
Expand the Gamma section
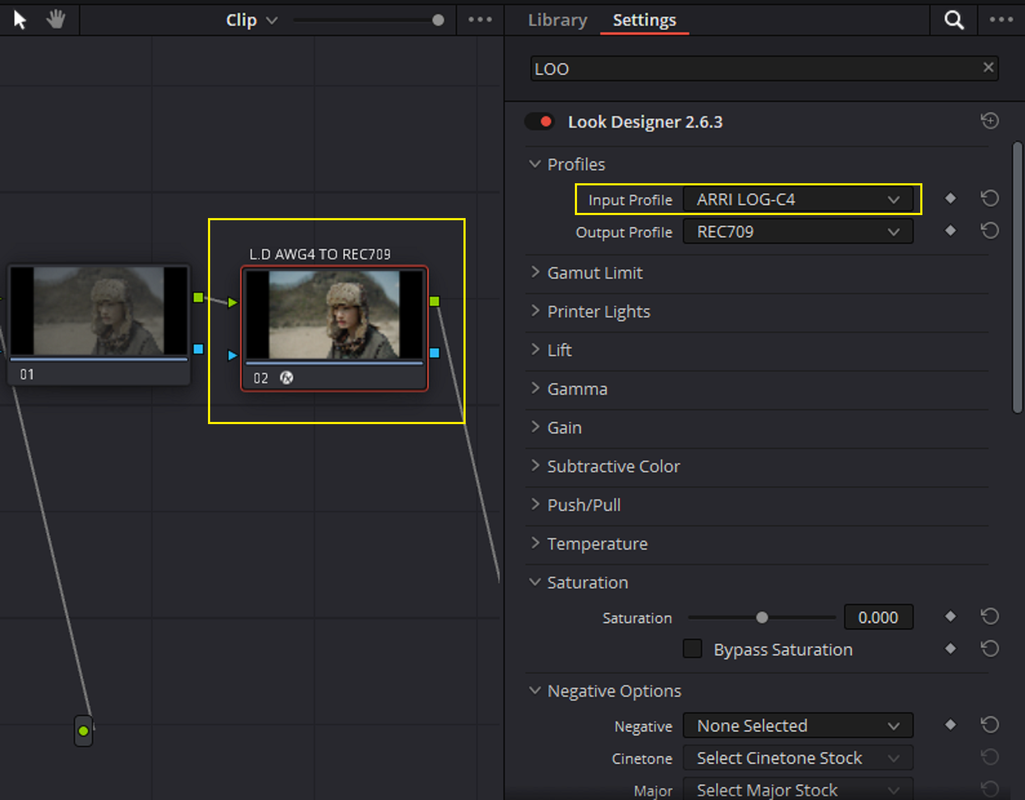535,388
